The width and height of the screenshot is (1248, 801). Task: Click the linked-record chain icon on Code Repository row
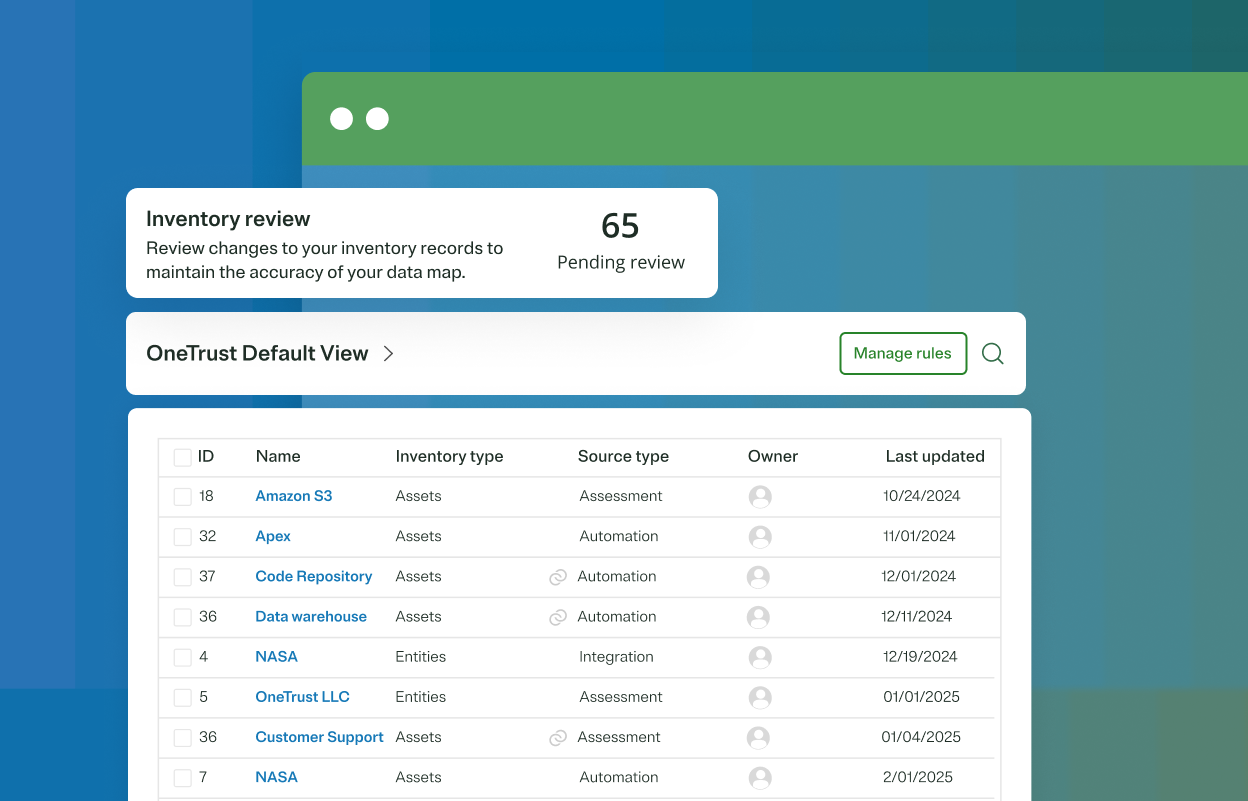[557, 577]
